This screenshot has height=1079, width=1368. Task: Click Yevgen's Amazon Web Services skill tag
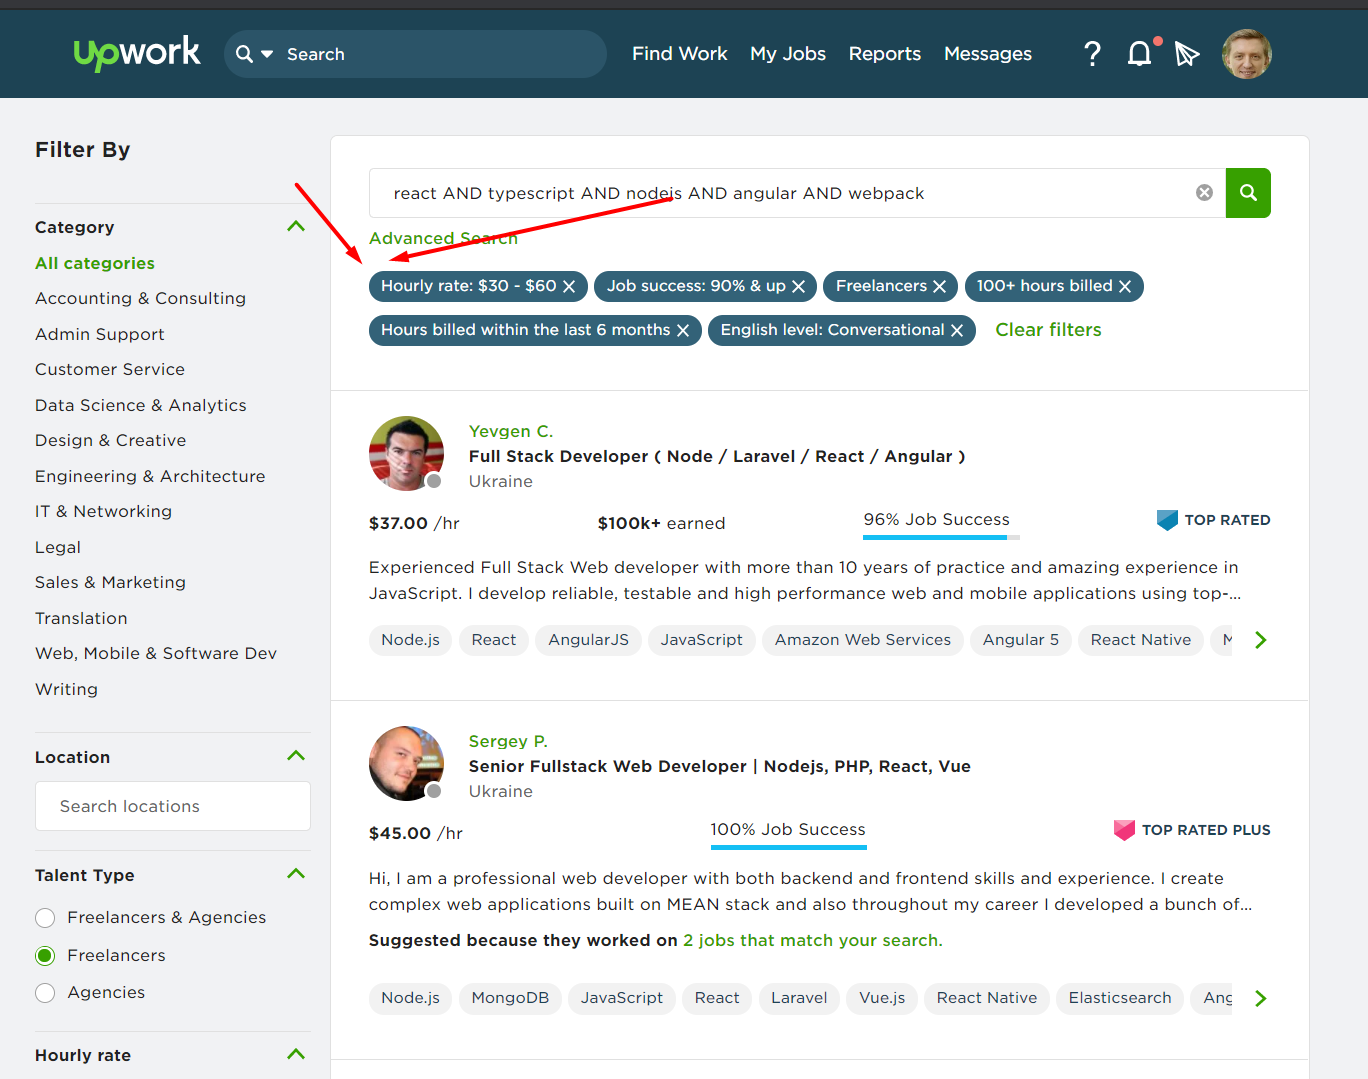point(863,640)
